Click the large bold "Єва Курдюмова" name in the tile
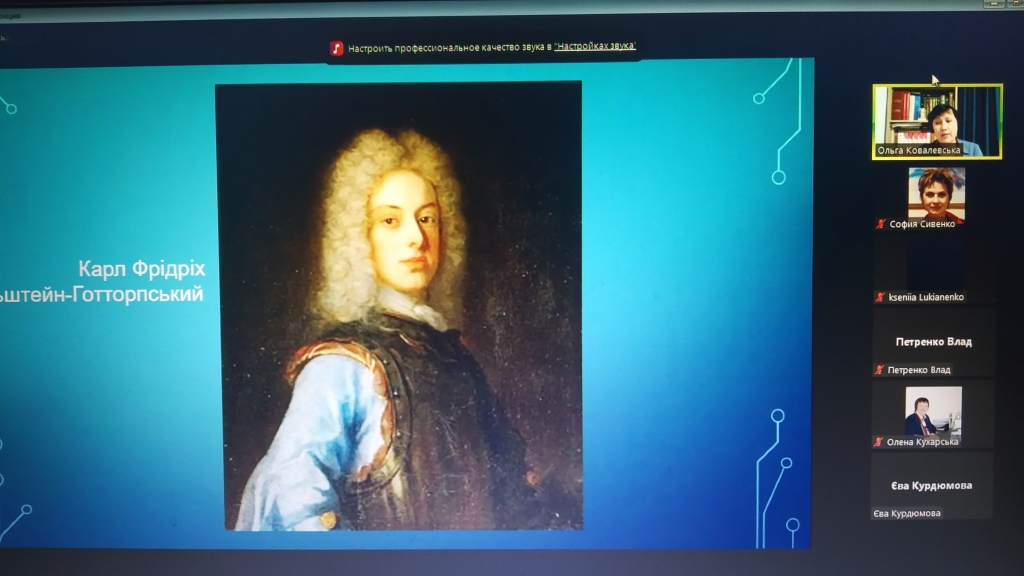The image size is (1024, 576). [x=932, y=485]
